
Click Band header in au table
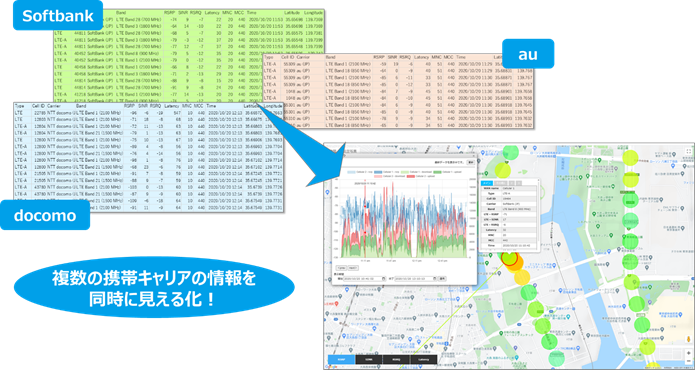coord(331,58)
